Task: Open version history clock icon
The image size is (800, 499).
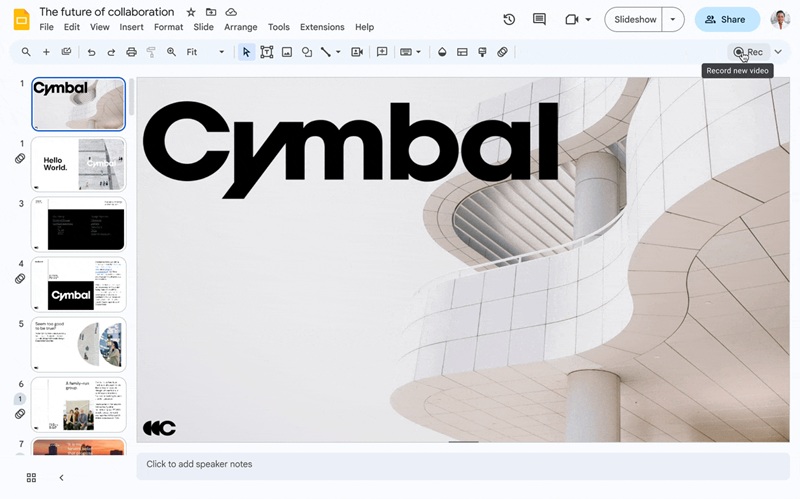Action: (509, 19)
